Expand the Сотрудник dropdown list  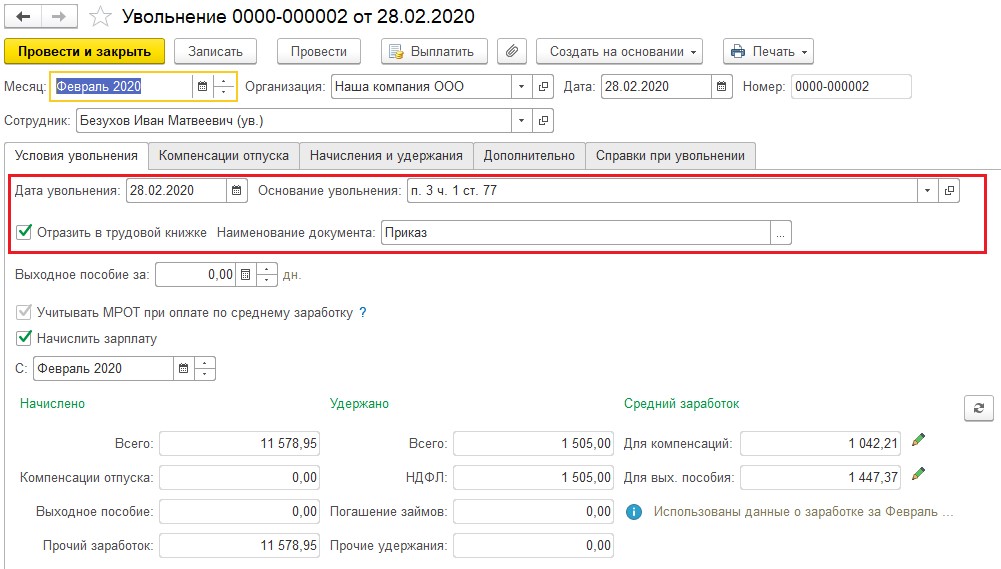point(521,120)
